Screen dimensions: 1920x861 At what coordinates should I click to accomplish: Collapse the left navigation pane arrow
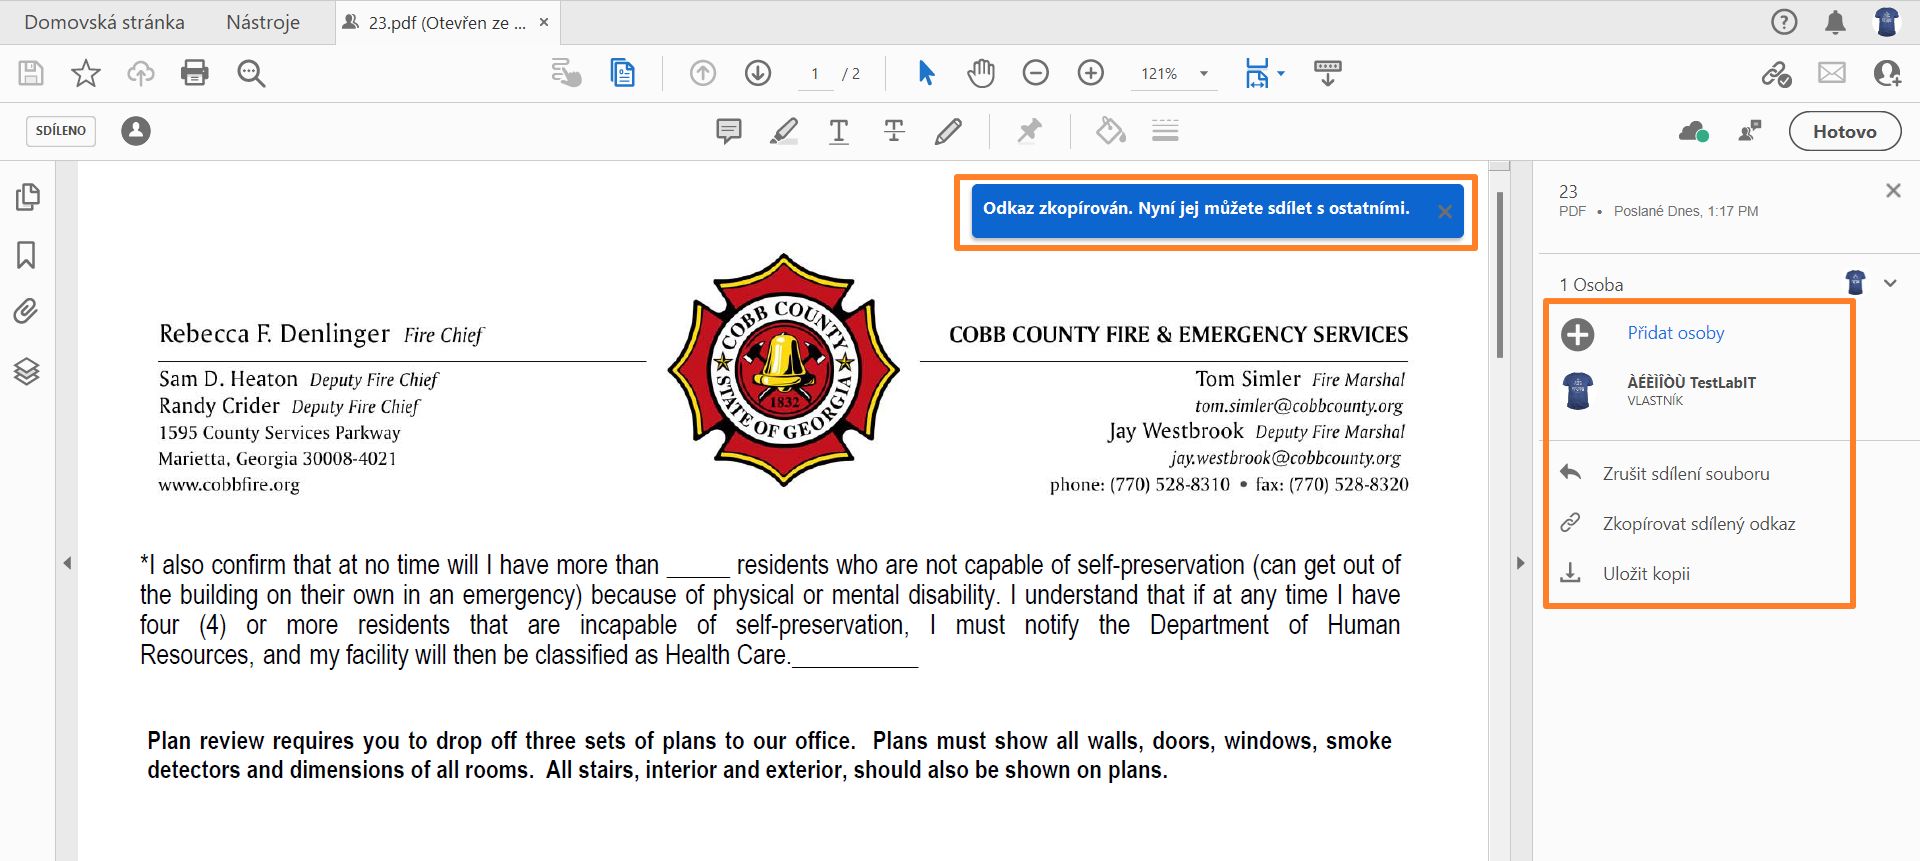click(67, 563)
